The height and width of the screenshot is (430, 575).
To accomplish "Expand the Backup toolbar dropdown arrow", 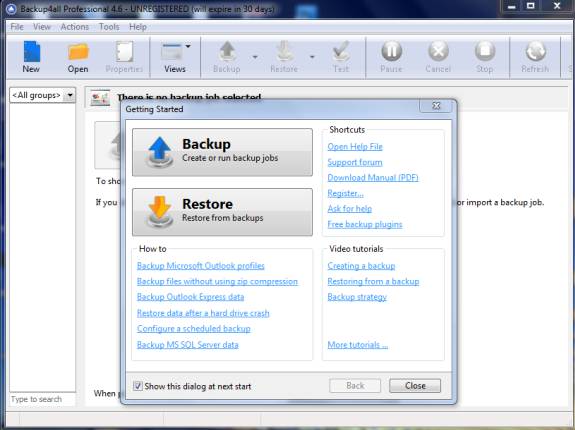I will 255,57.
